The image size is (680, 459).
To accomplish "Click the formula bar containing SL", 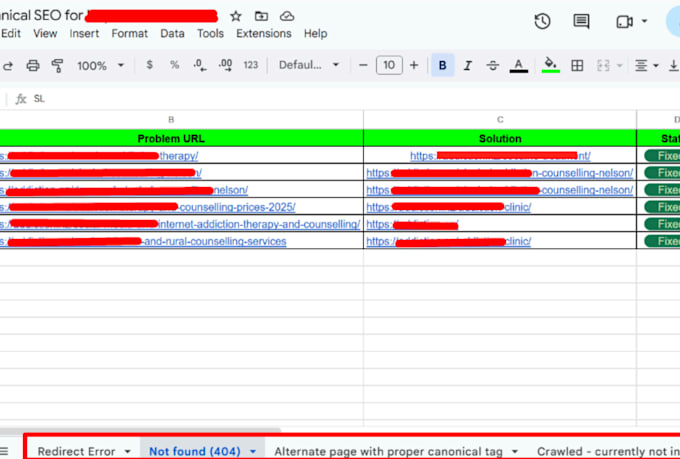I will pyautogui.click(x=356, y=99).
